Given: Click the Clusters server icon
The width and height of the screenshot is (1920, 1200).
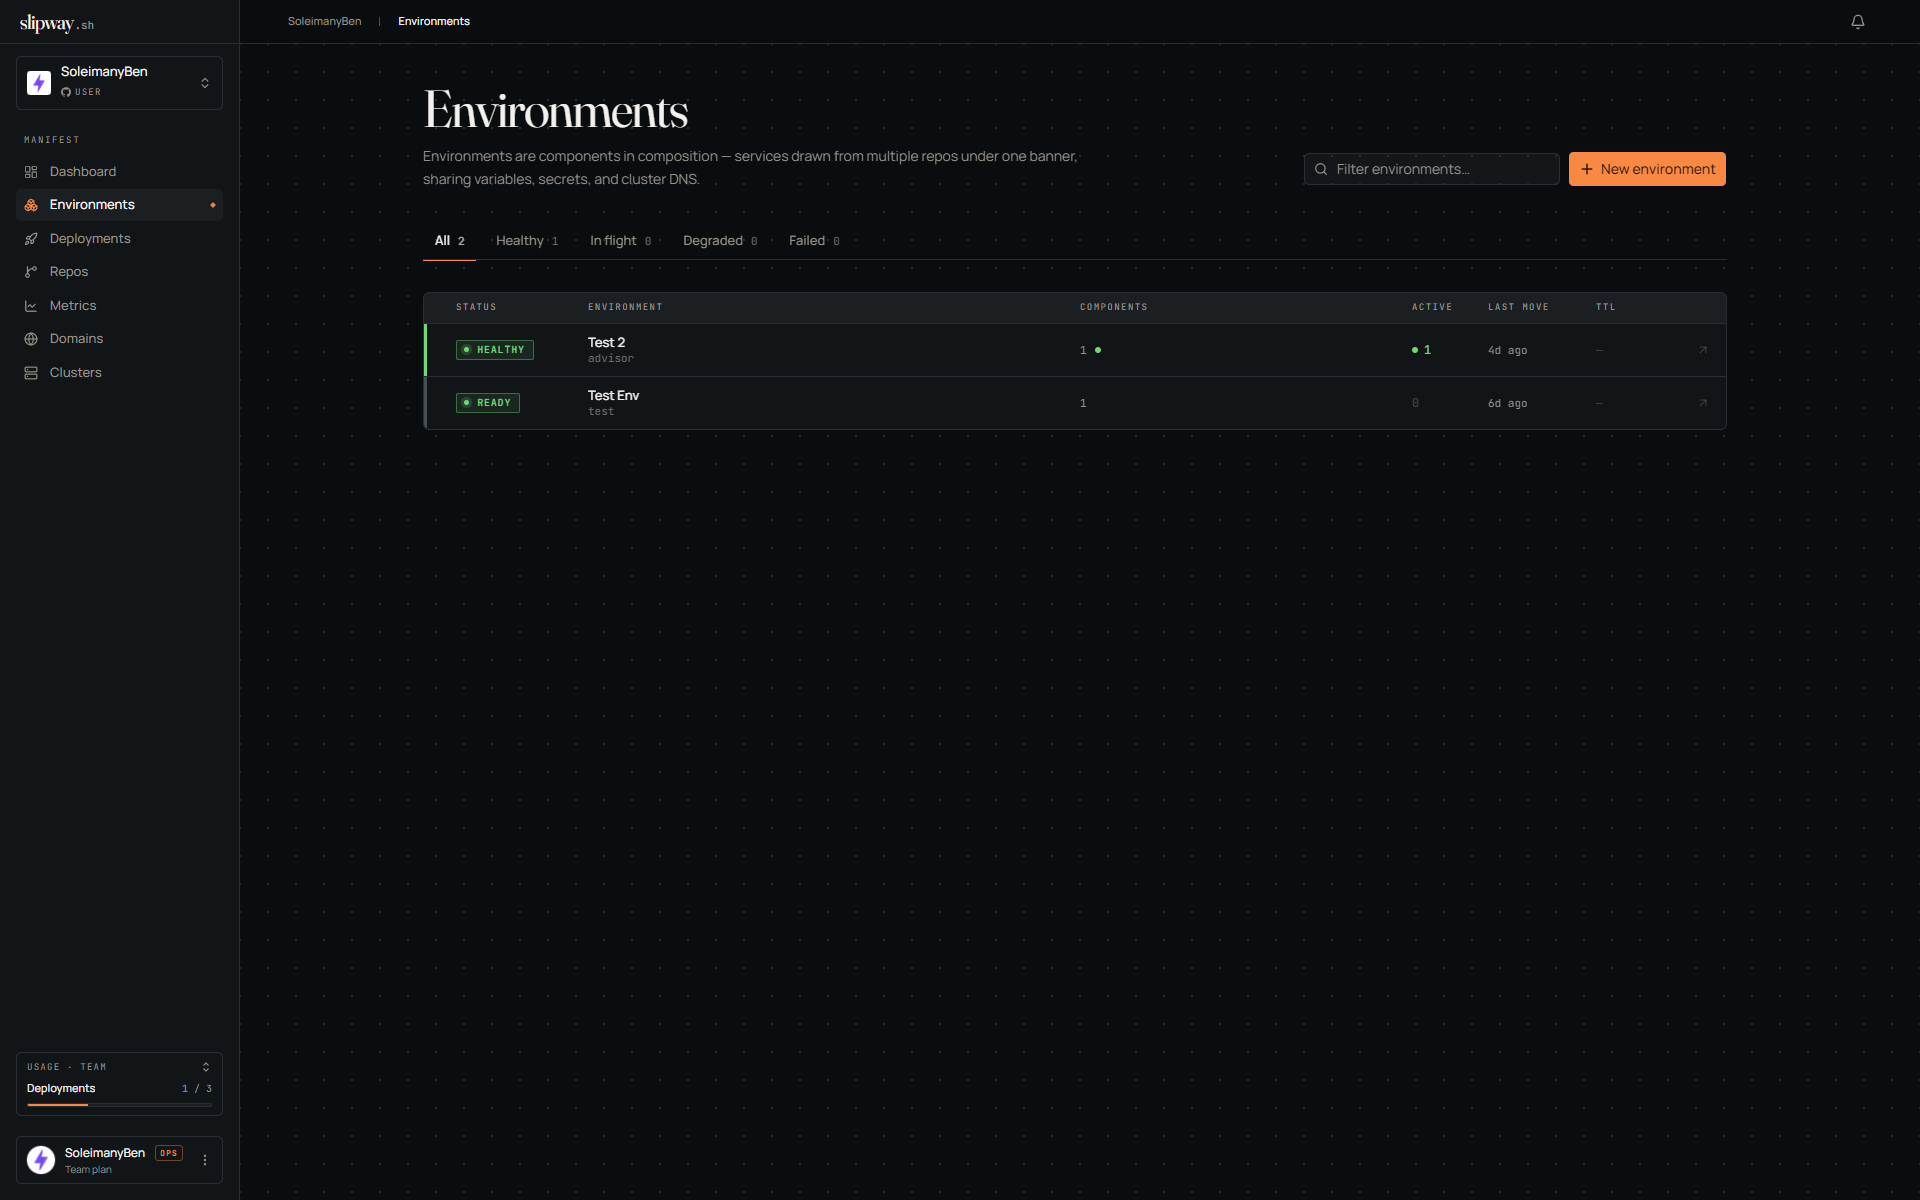Looking at the screenshot, I should (31, 373).
